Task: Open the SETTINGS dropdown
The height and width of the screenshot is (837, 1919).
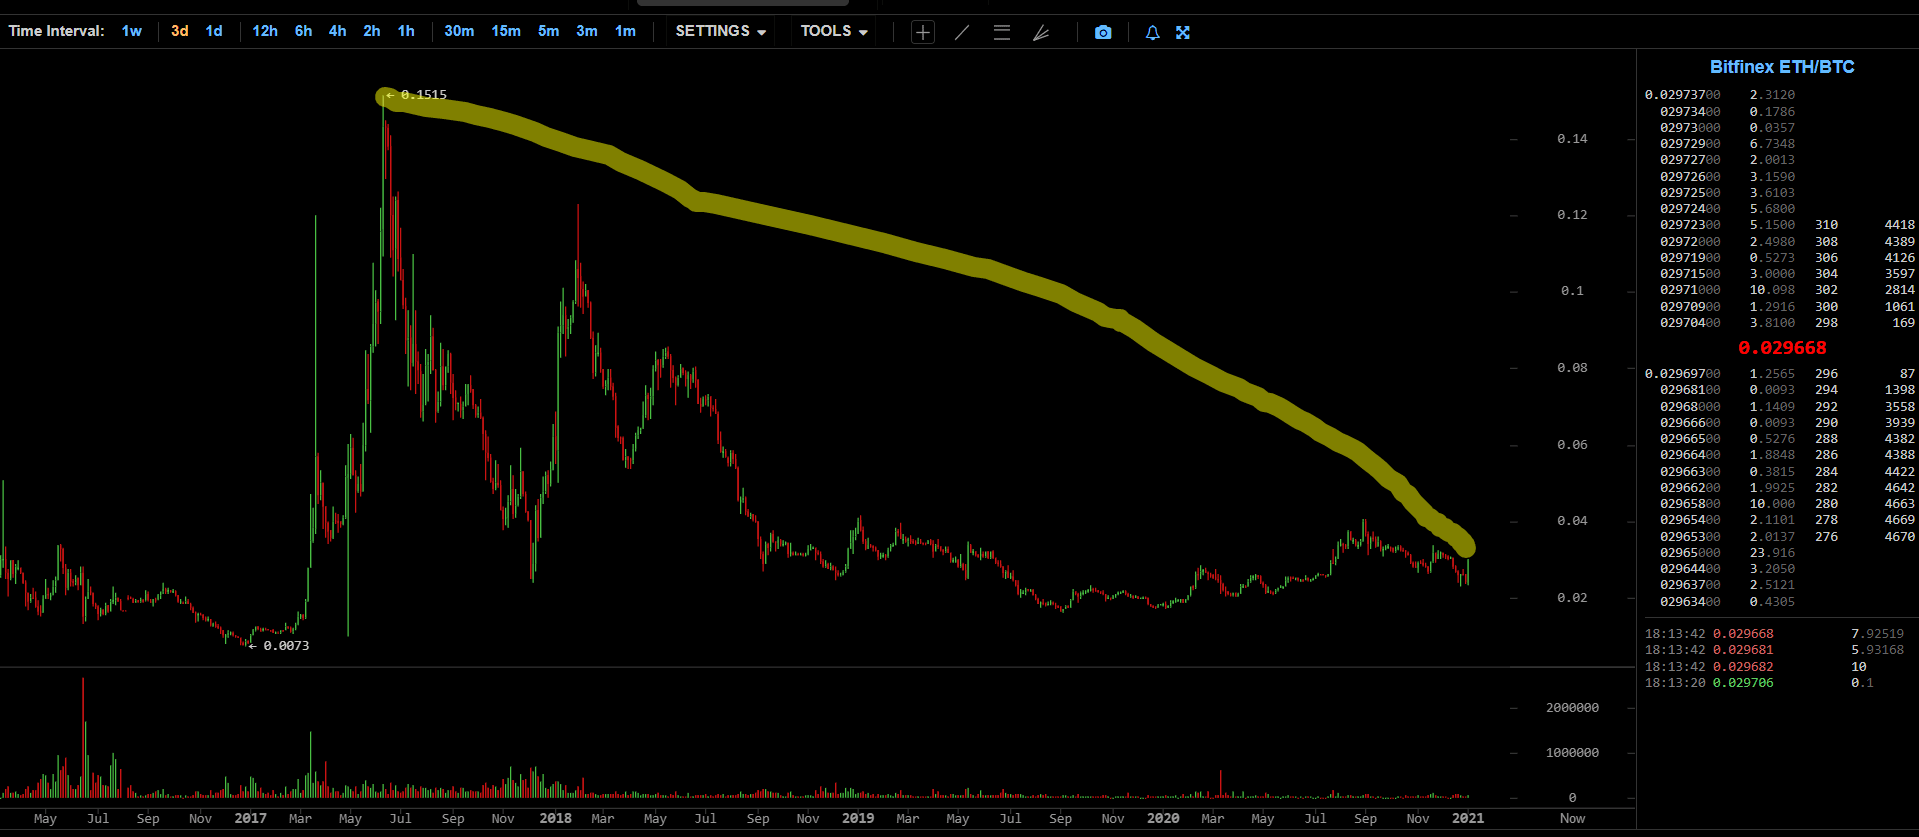Action: 720,31
